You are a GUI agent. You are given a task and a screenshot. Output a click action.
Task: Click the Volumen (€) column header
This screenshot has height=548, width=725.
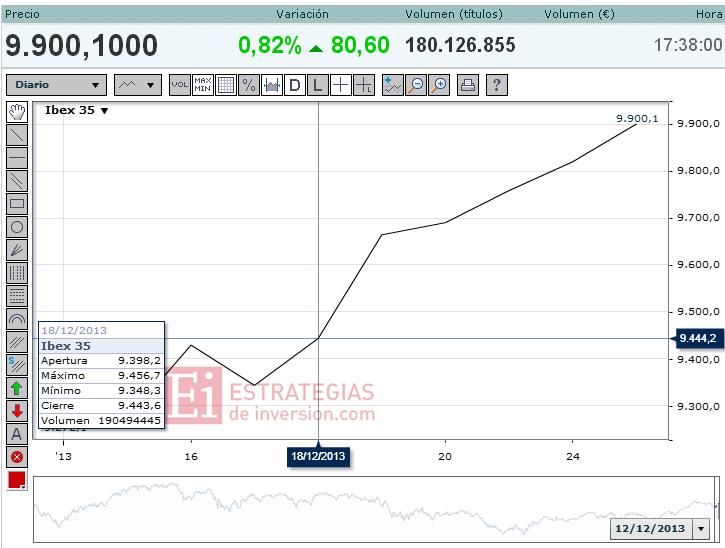tap(579, 14)
